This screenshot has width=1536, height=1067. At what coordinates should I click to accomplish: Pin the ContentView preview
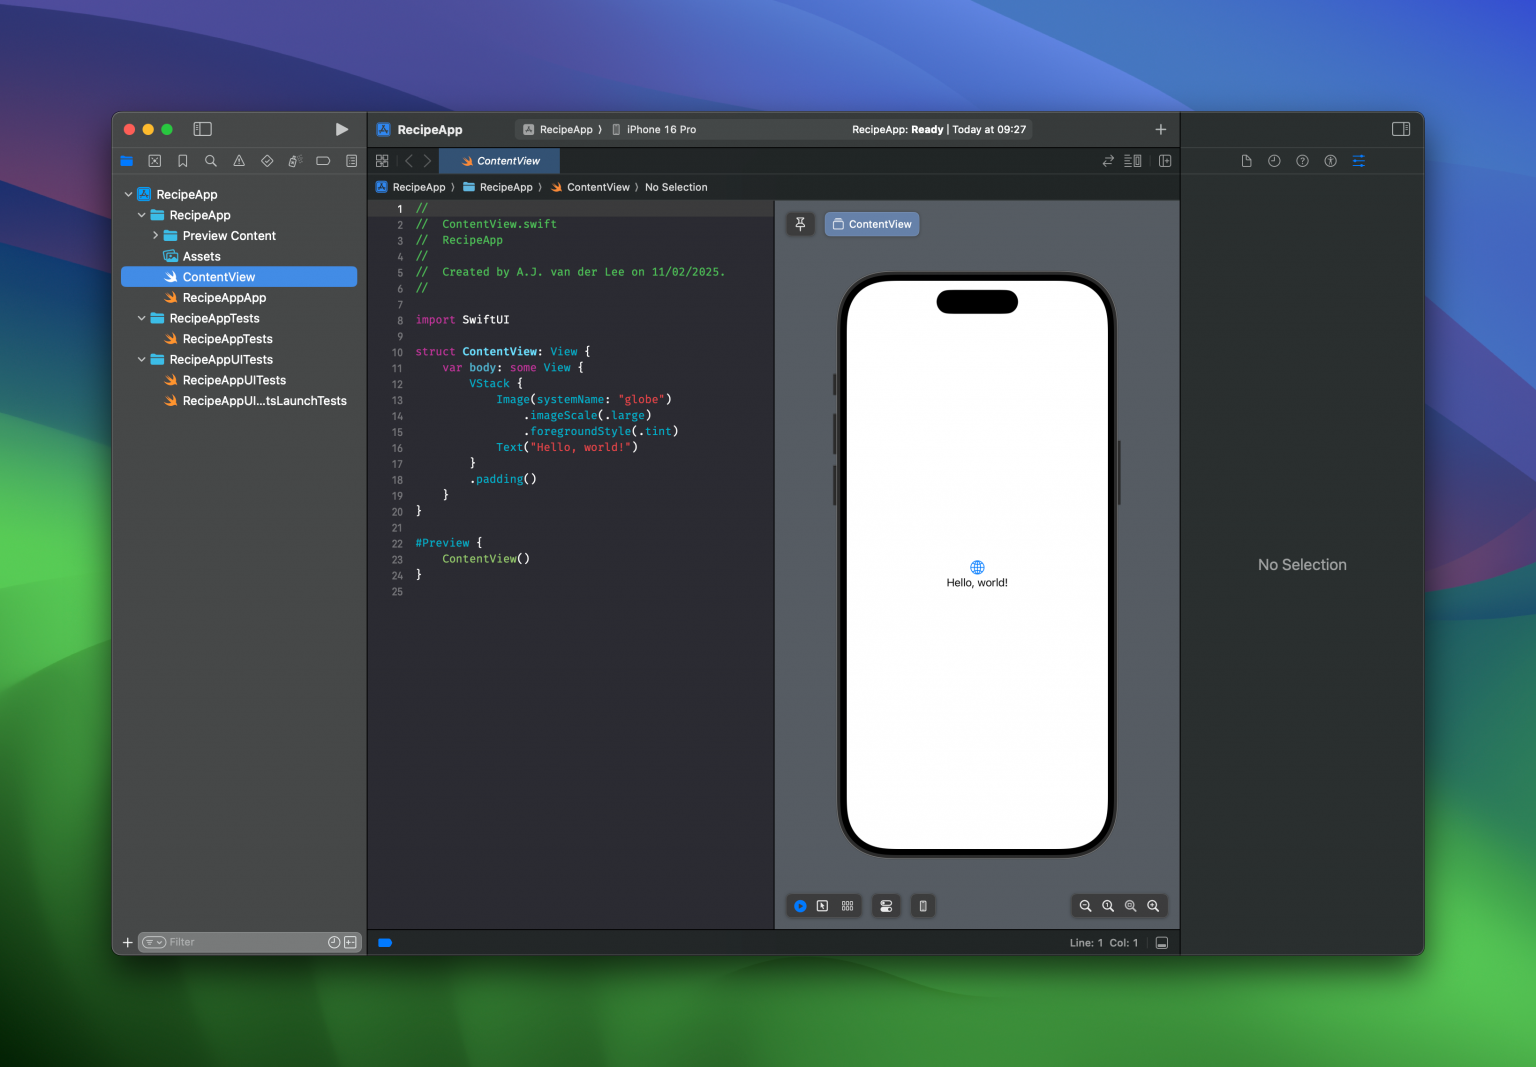coord(800,224)
